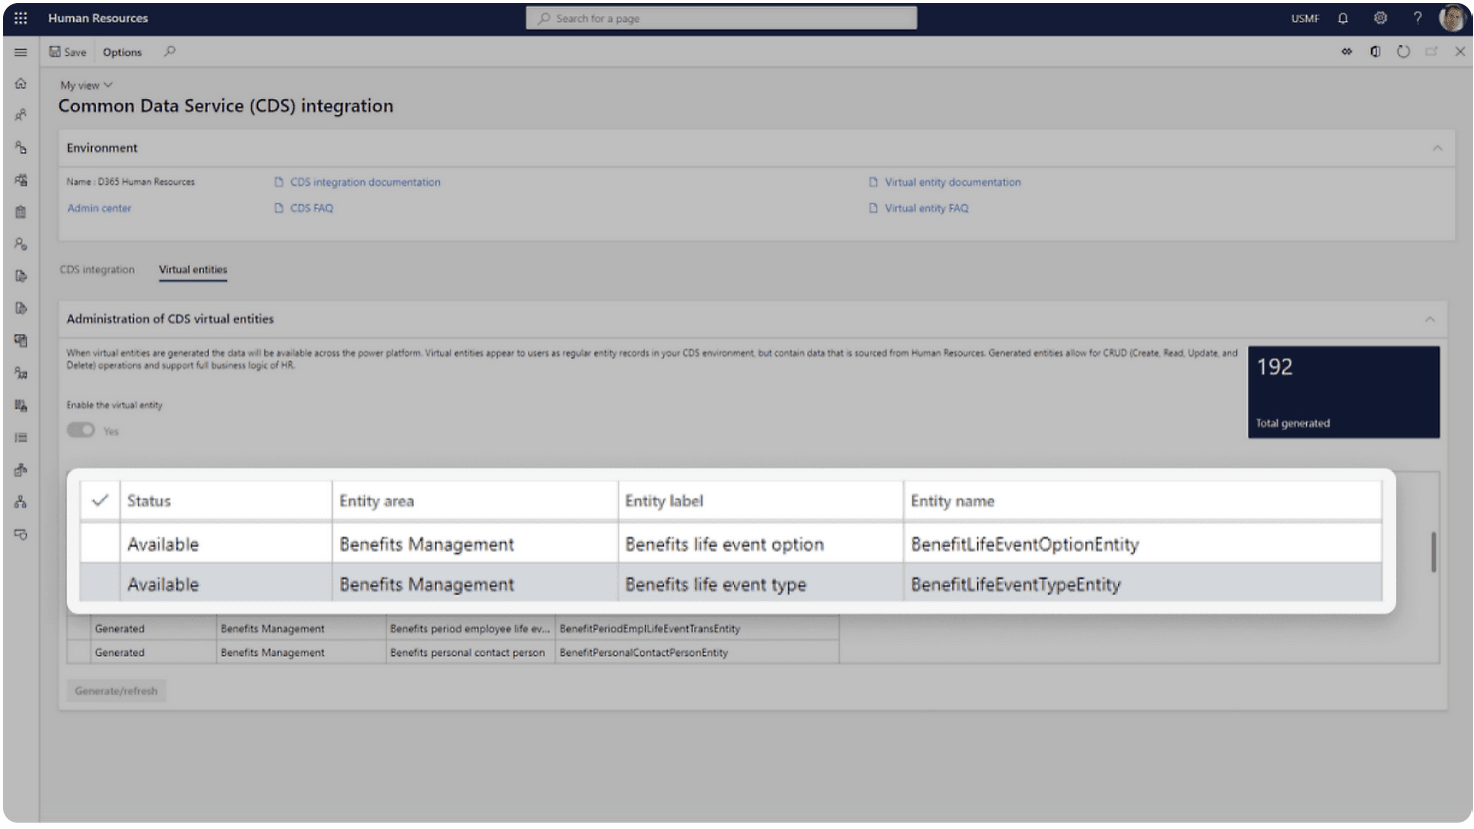The image size is (1474, 829).
Task: Save the page with the Save button
Action: pyautogui.click(x=68, y=52)
